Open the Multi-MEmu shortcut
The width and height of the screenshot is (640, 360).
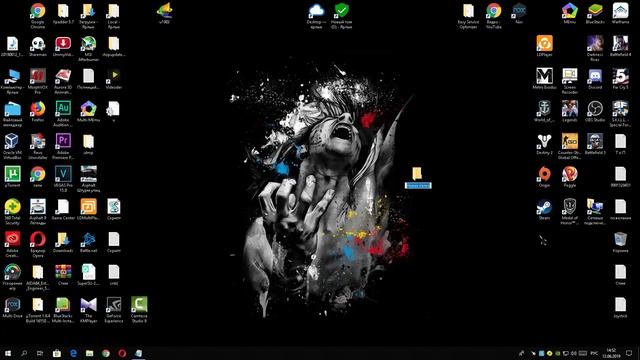click(x=89, y=111)
